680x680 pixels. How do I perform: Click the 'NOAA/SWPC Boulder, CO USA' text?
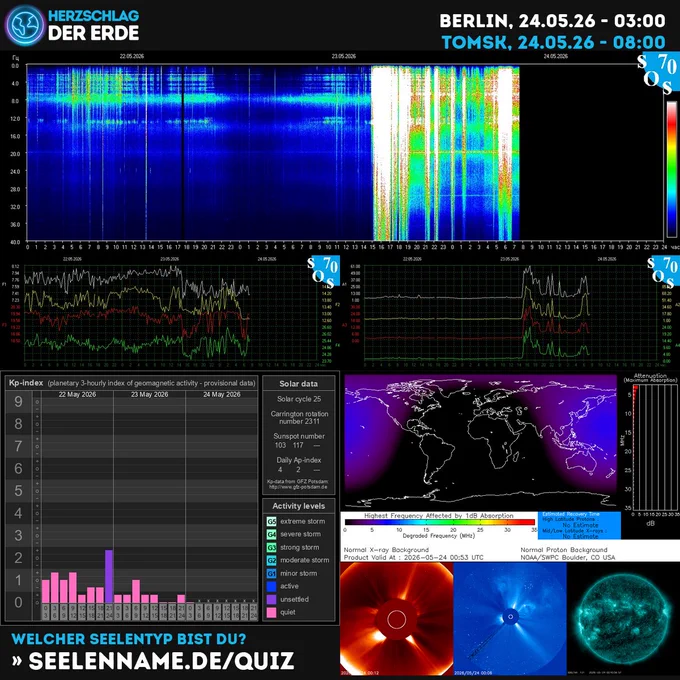[568, 558]
